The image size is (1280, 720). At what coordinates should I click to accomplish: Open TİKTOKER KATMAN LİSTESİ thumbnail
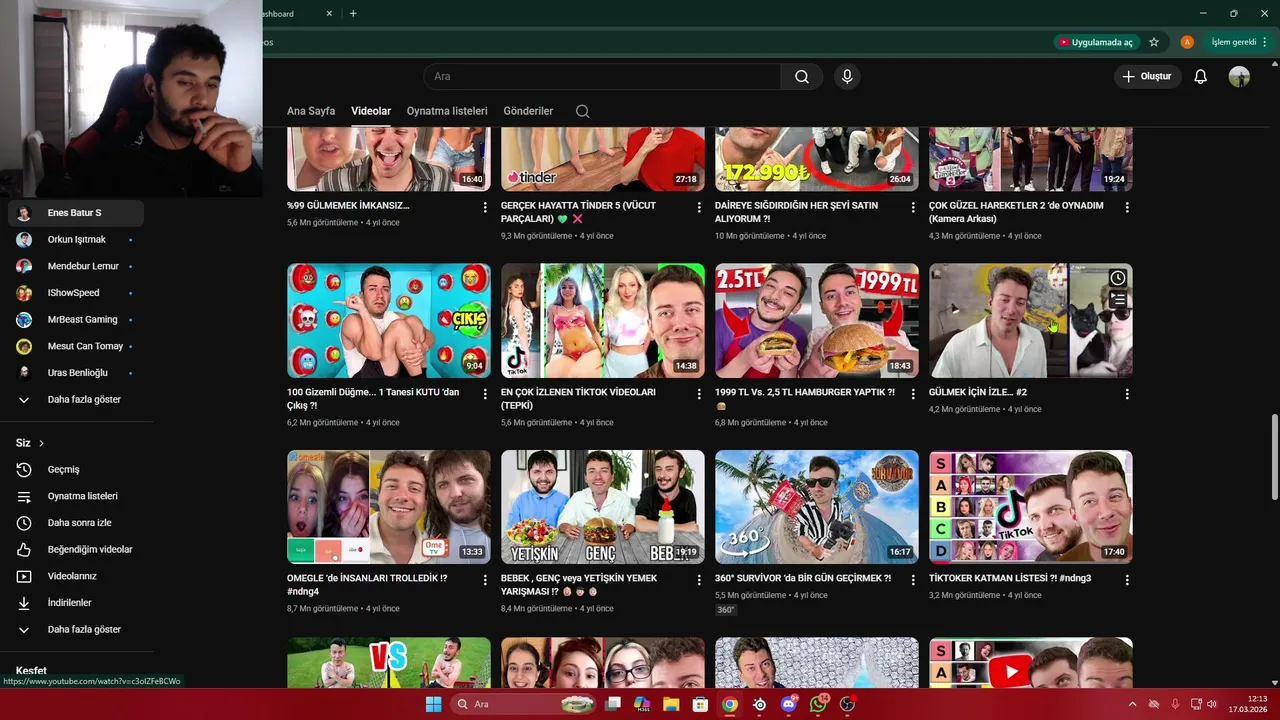tap(1031, 507)
